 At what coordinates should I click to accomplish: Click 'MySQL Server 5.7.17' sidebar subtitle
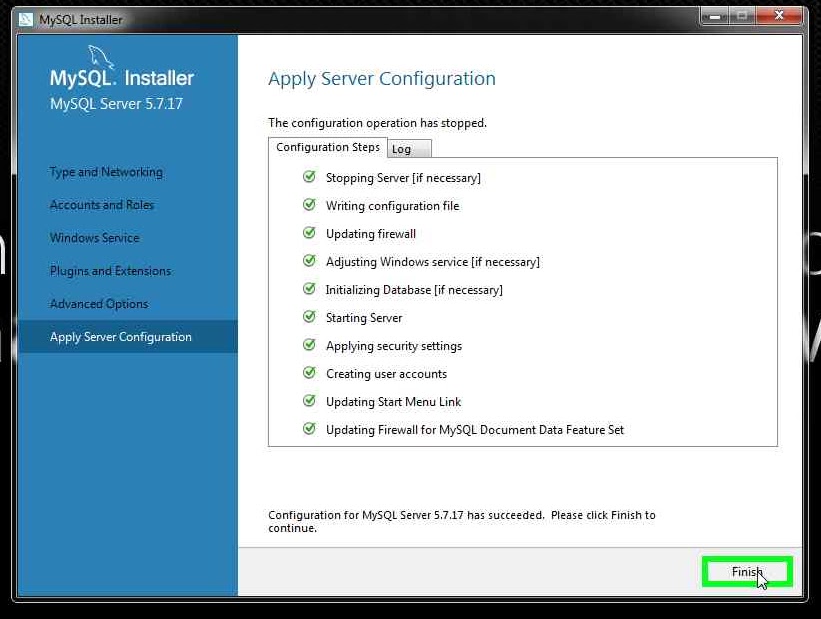(x=116, y=104)
